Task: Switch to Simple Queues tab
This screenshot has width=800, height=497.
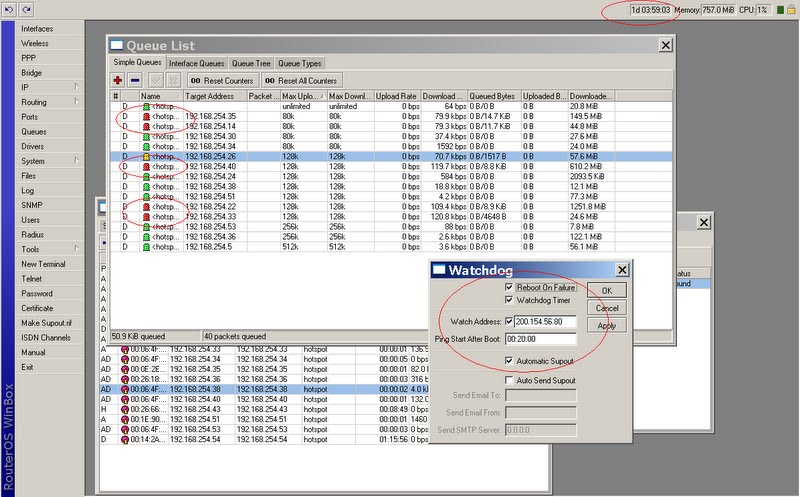Action: [x=137, y=62]
